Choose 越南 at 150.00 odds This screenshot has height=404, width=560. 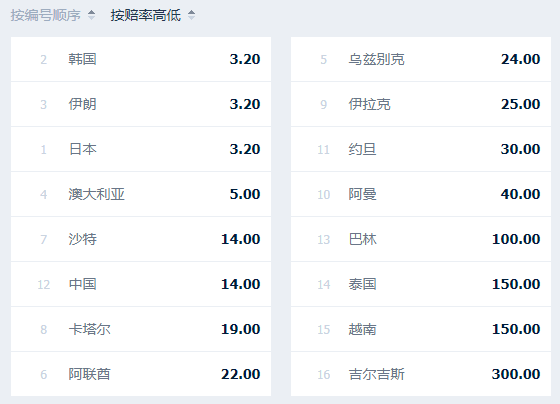[421, 329]
